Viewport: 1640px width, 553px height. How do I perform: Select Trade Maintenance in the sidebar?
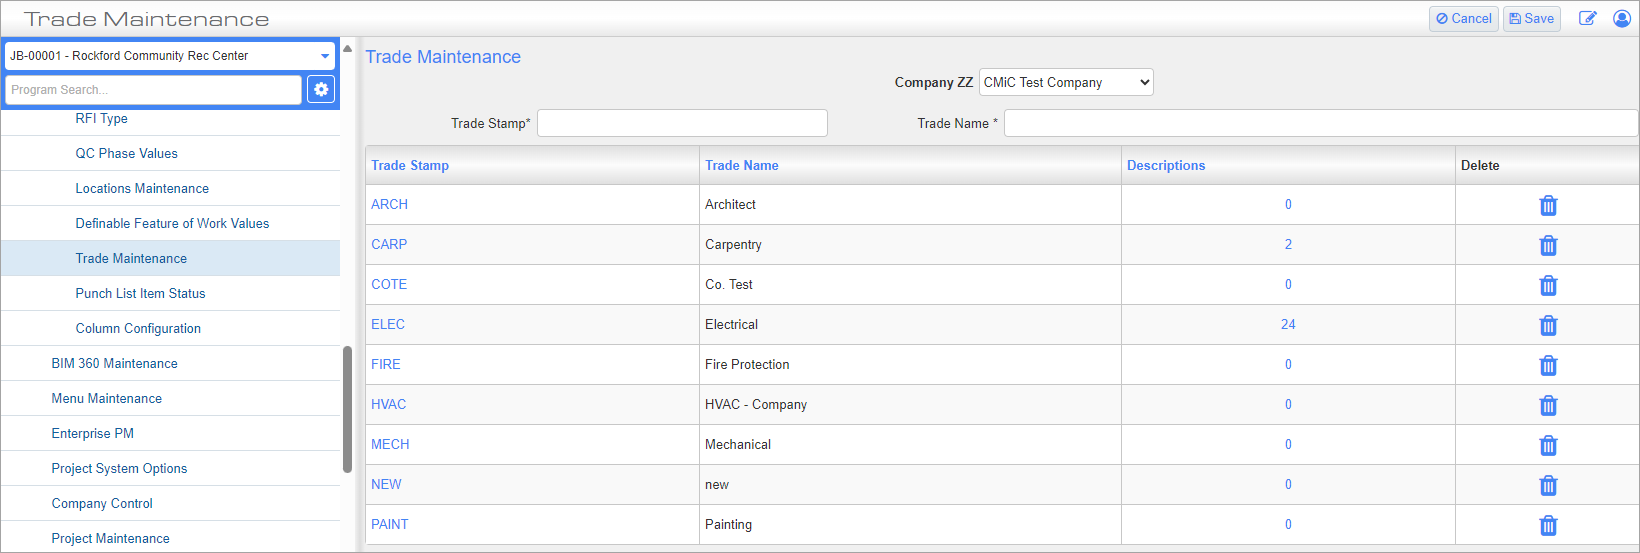170,258
